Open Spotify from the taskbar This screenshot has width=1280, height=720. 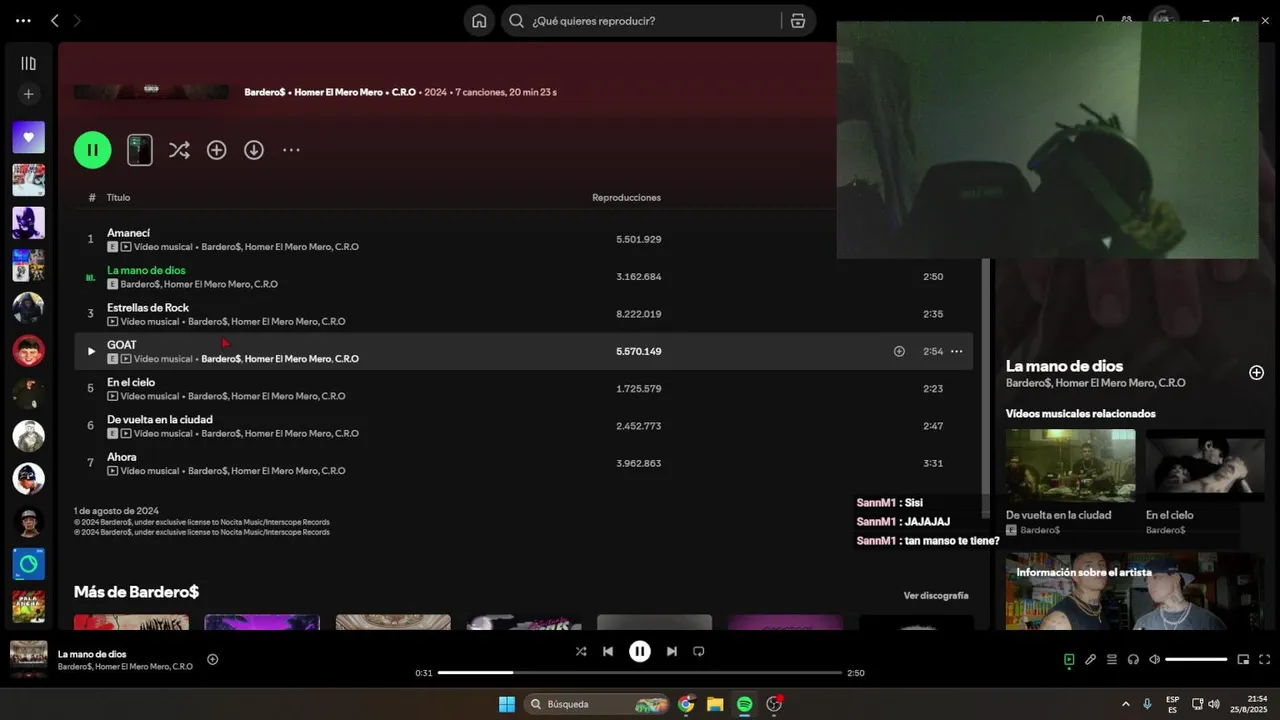(x=744, y=704)
